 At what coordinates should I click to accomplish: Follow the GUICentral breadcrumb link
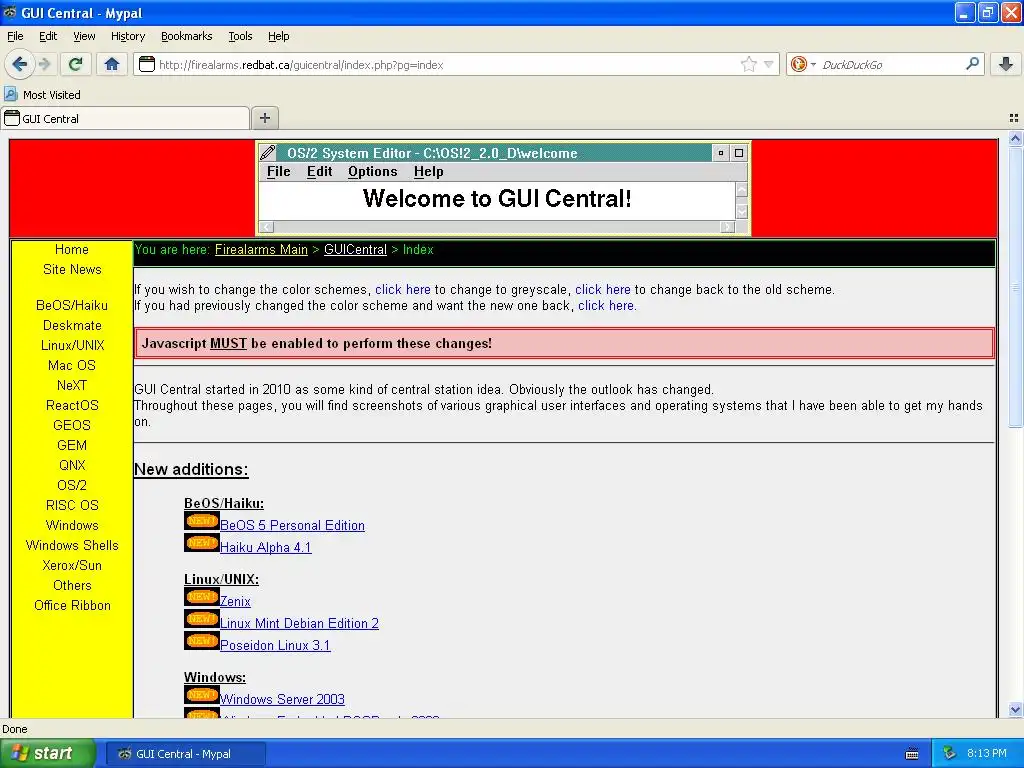(355, 249)
